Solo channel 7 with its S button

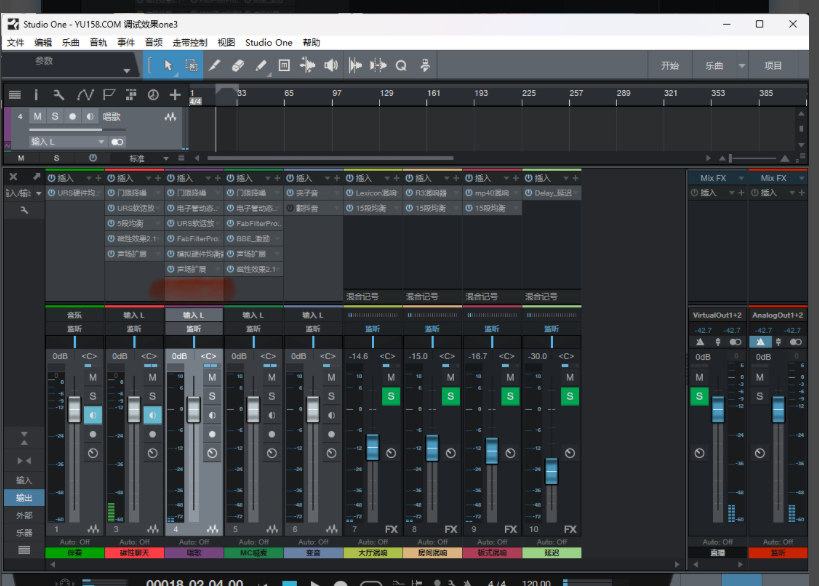390,396
